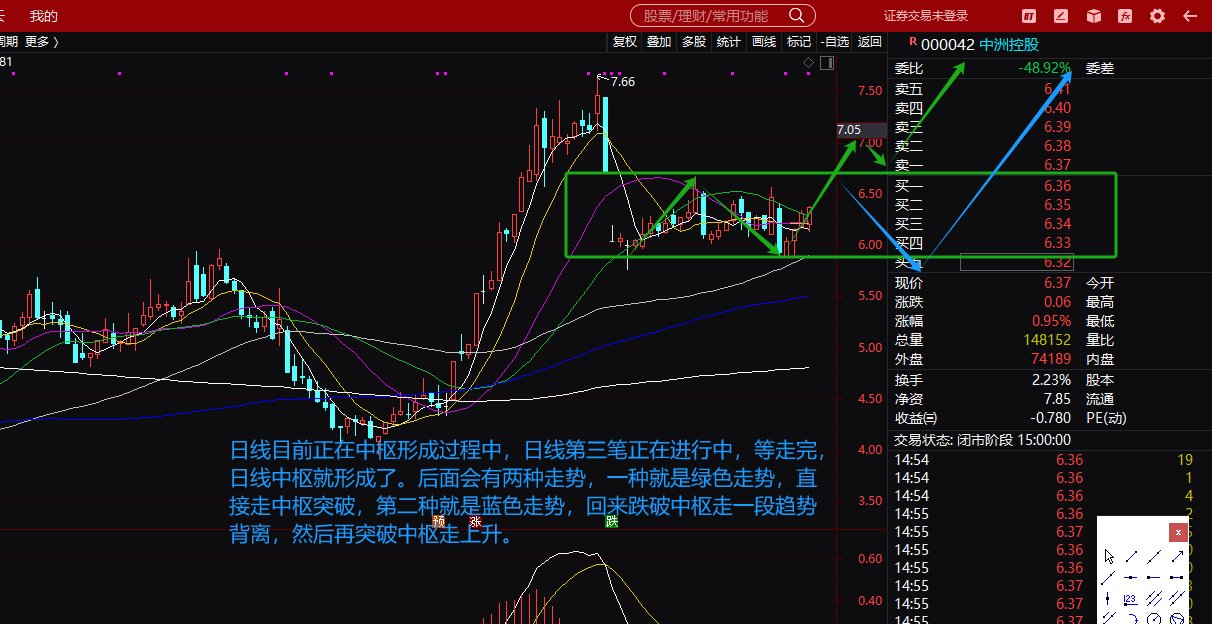Click the PE(动) label
Screen dimensions: 1212x624
click(1105, 418)
